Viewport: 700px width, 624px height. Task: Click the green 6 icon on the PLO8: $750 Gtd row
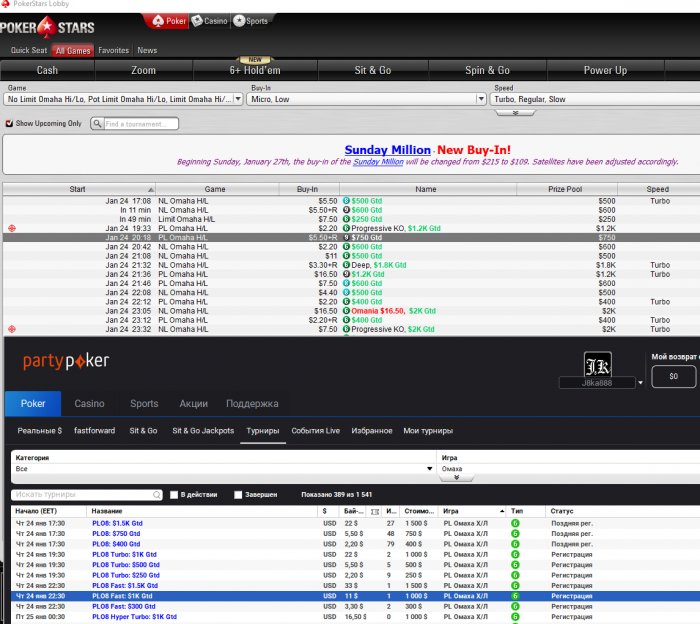tap(515, 533)
